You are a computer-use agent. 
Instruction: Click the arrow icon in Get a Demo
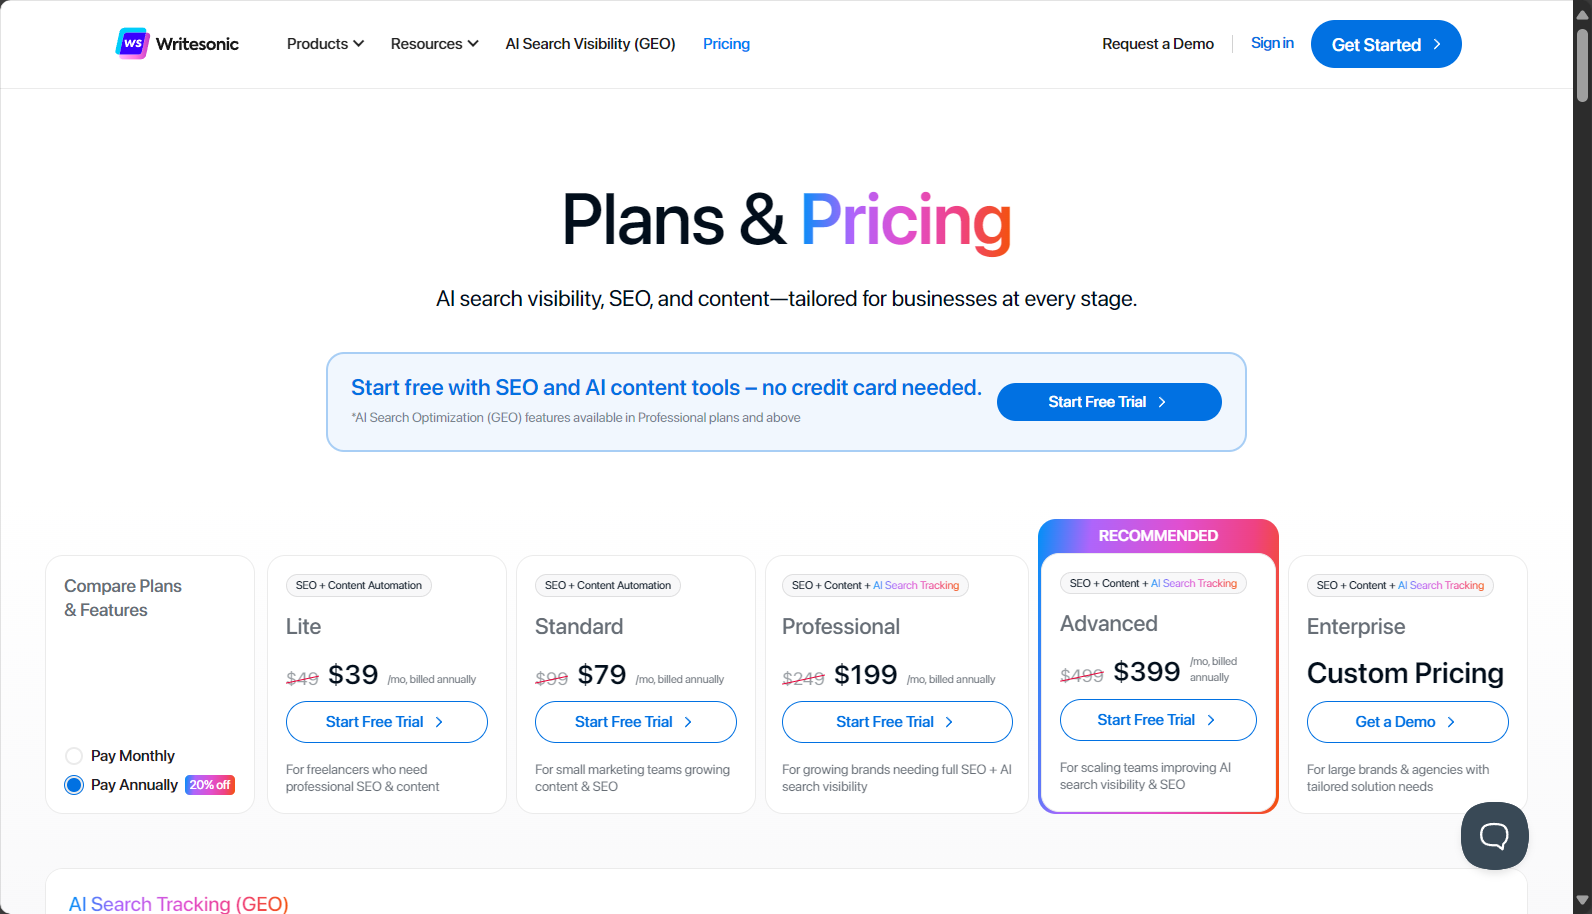coord(1451,722)
